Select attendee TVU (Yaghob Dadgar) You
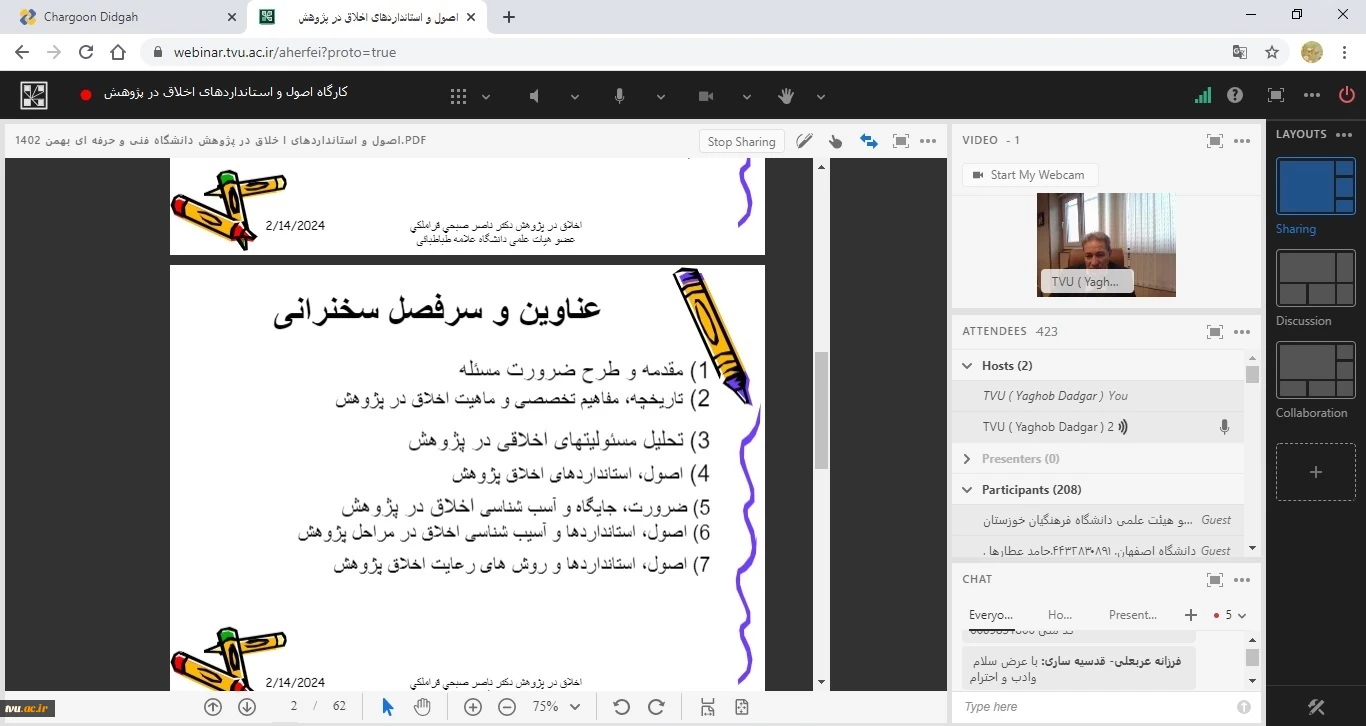This screenshot has width=1366, height=726. pyautogui.click(x=1097, y=396)
